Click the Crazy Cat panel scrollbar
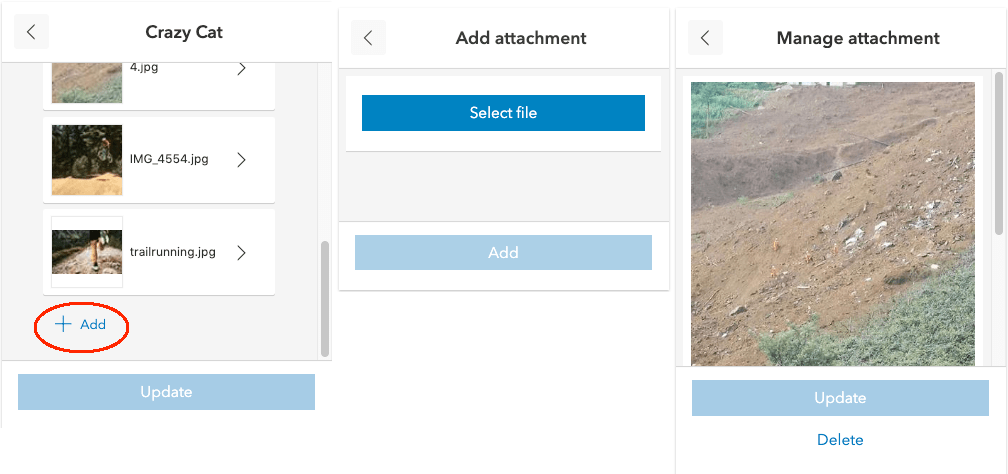Screen dimensions: 1008x474 (x=324, y=298)
